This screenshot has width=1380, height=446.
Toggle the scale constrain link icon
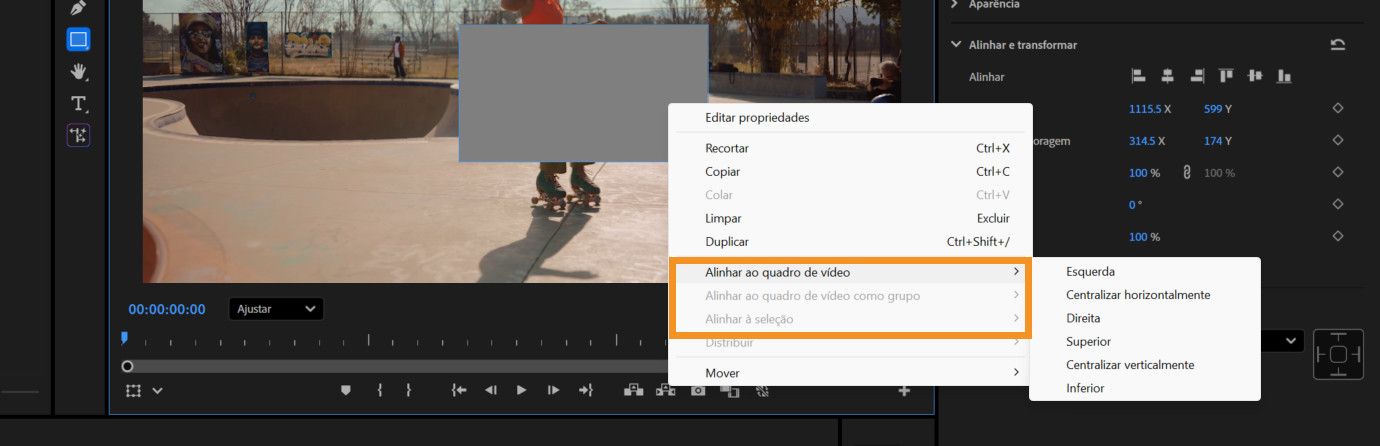click(x=1187, y=173)
